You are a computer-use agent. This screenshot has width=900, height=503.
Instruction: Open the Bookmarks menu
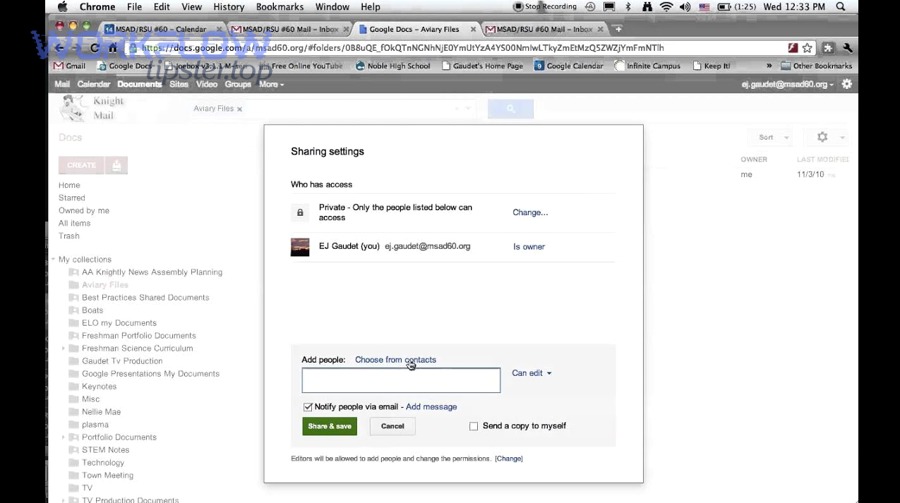pyautogui.click(x=280, y=7)
